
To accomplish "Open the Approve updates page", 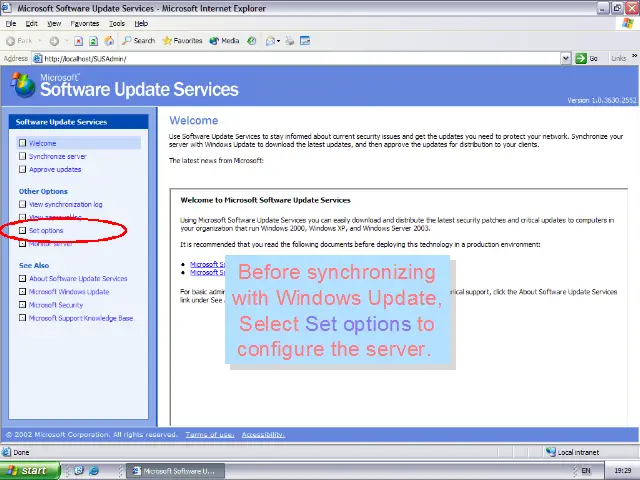I will point(55,169).
